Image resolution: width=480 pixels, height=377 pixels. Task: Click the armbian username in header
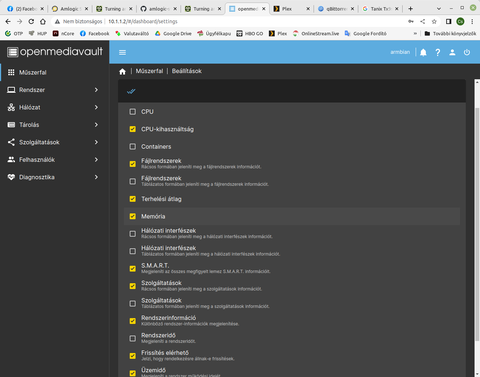[x=400, y=52]
